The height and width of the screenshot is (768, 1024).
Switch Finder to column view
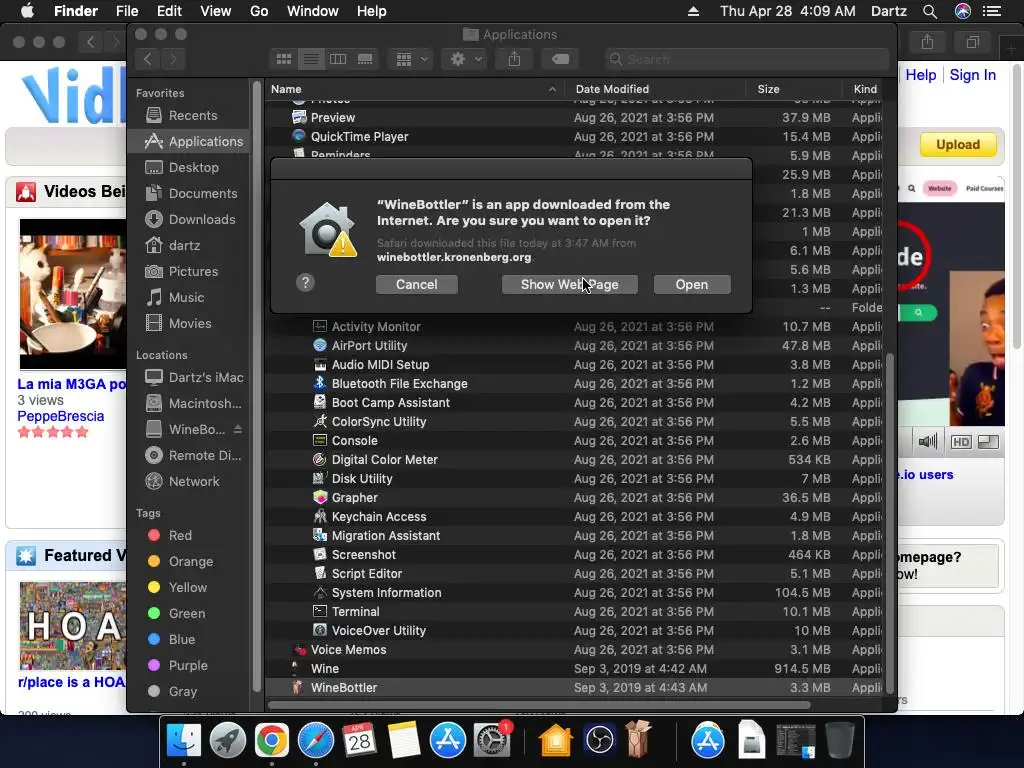pyautogui.click(x=338, y=59)
